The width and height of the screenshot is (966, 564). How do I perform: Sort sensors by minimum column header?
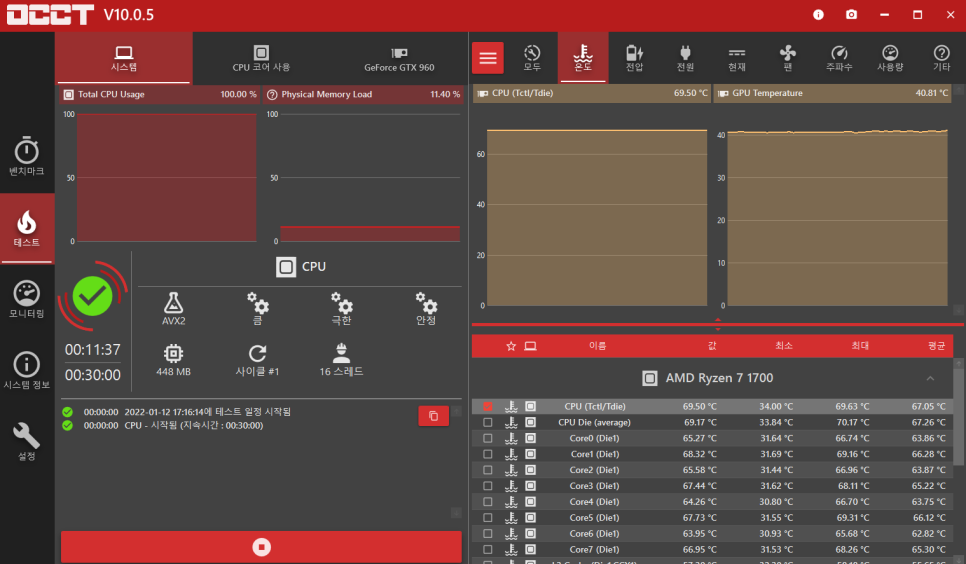pyautogui.click(x=784, y=346)
